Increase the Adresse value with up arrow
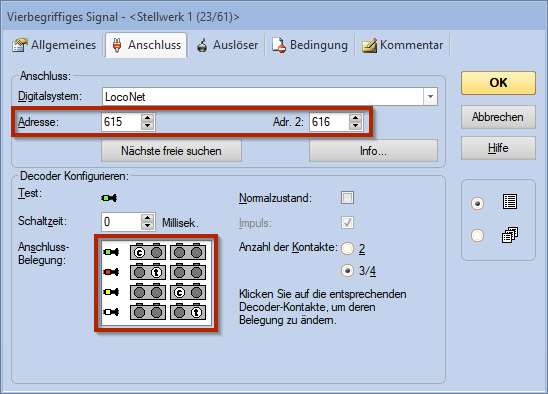Viewport: 548px width, 394px height. (x=148, y=118)
